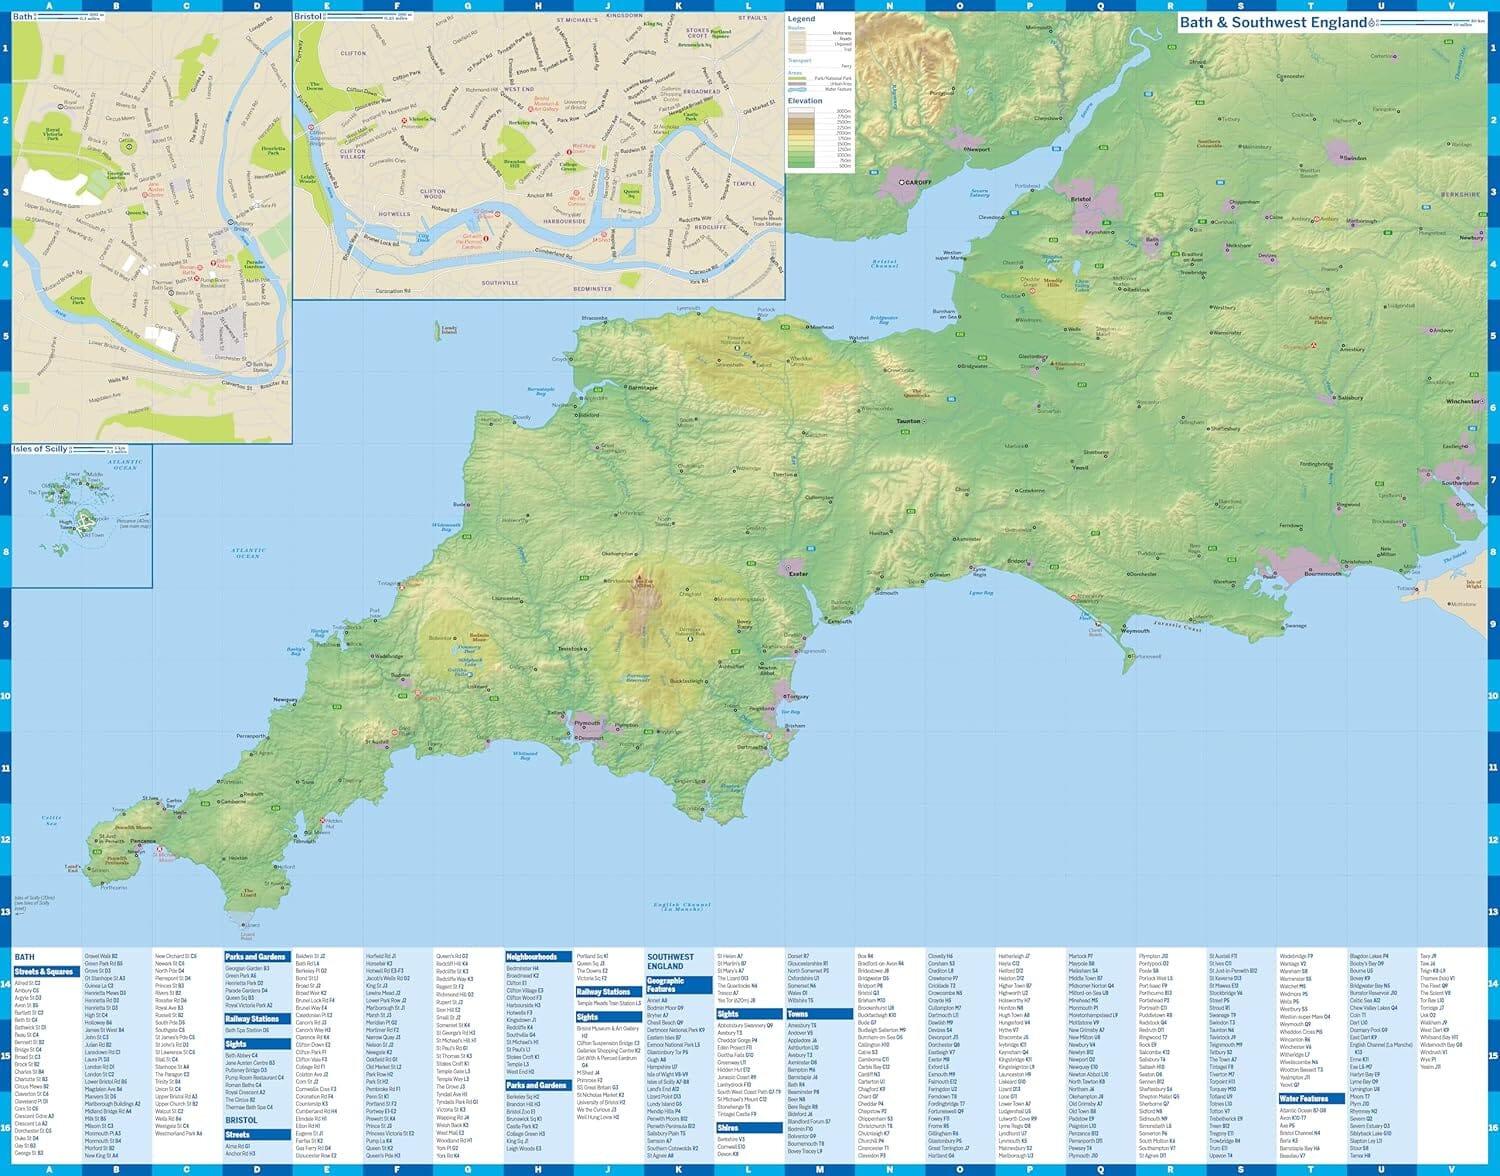
Task: Toggle visibility of the Water Feature layer
Action: [796, 89]
